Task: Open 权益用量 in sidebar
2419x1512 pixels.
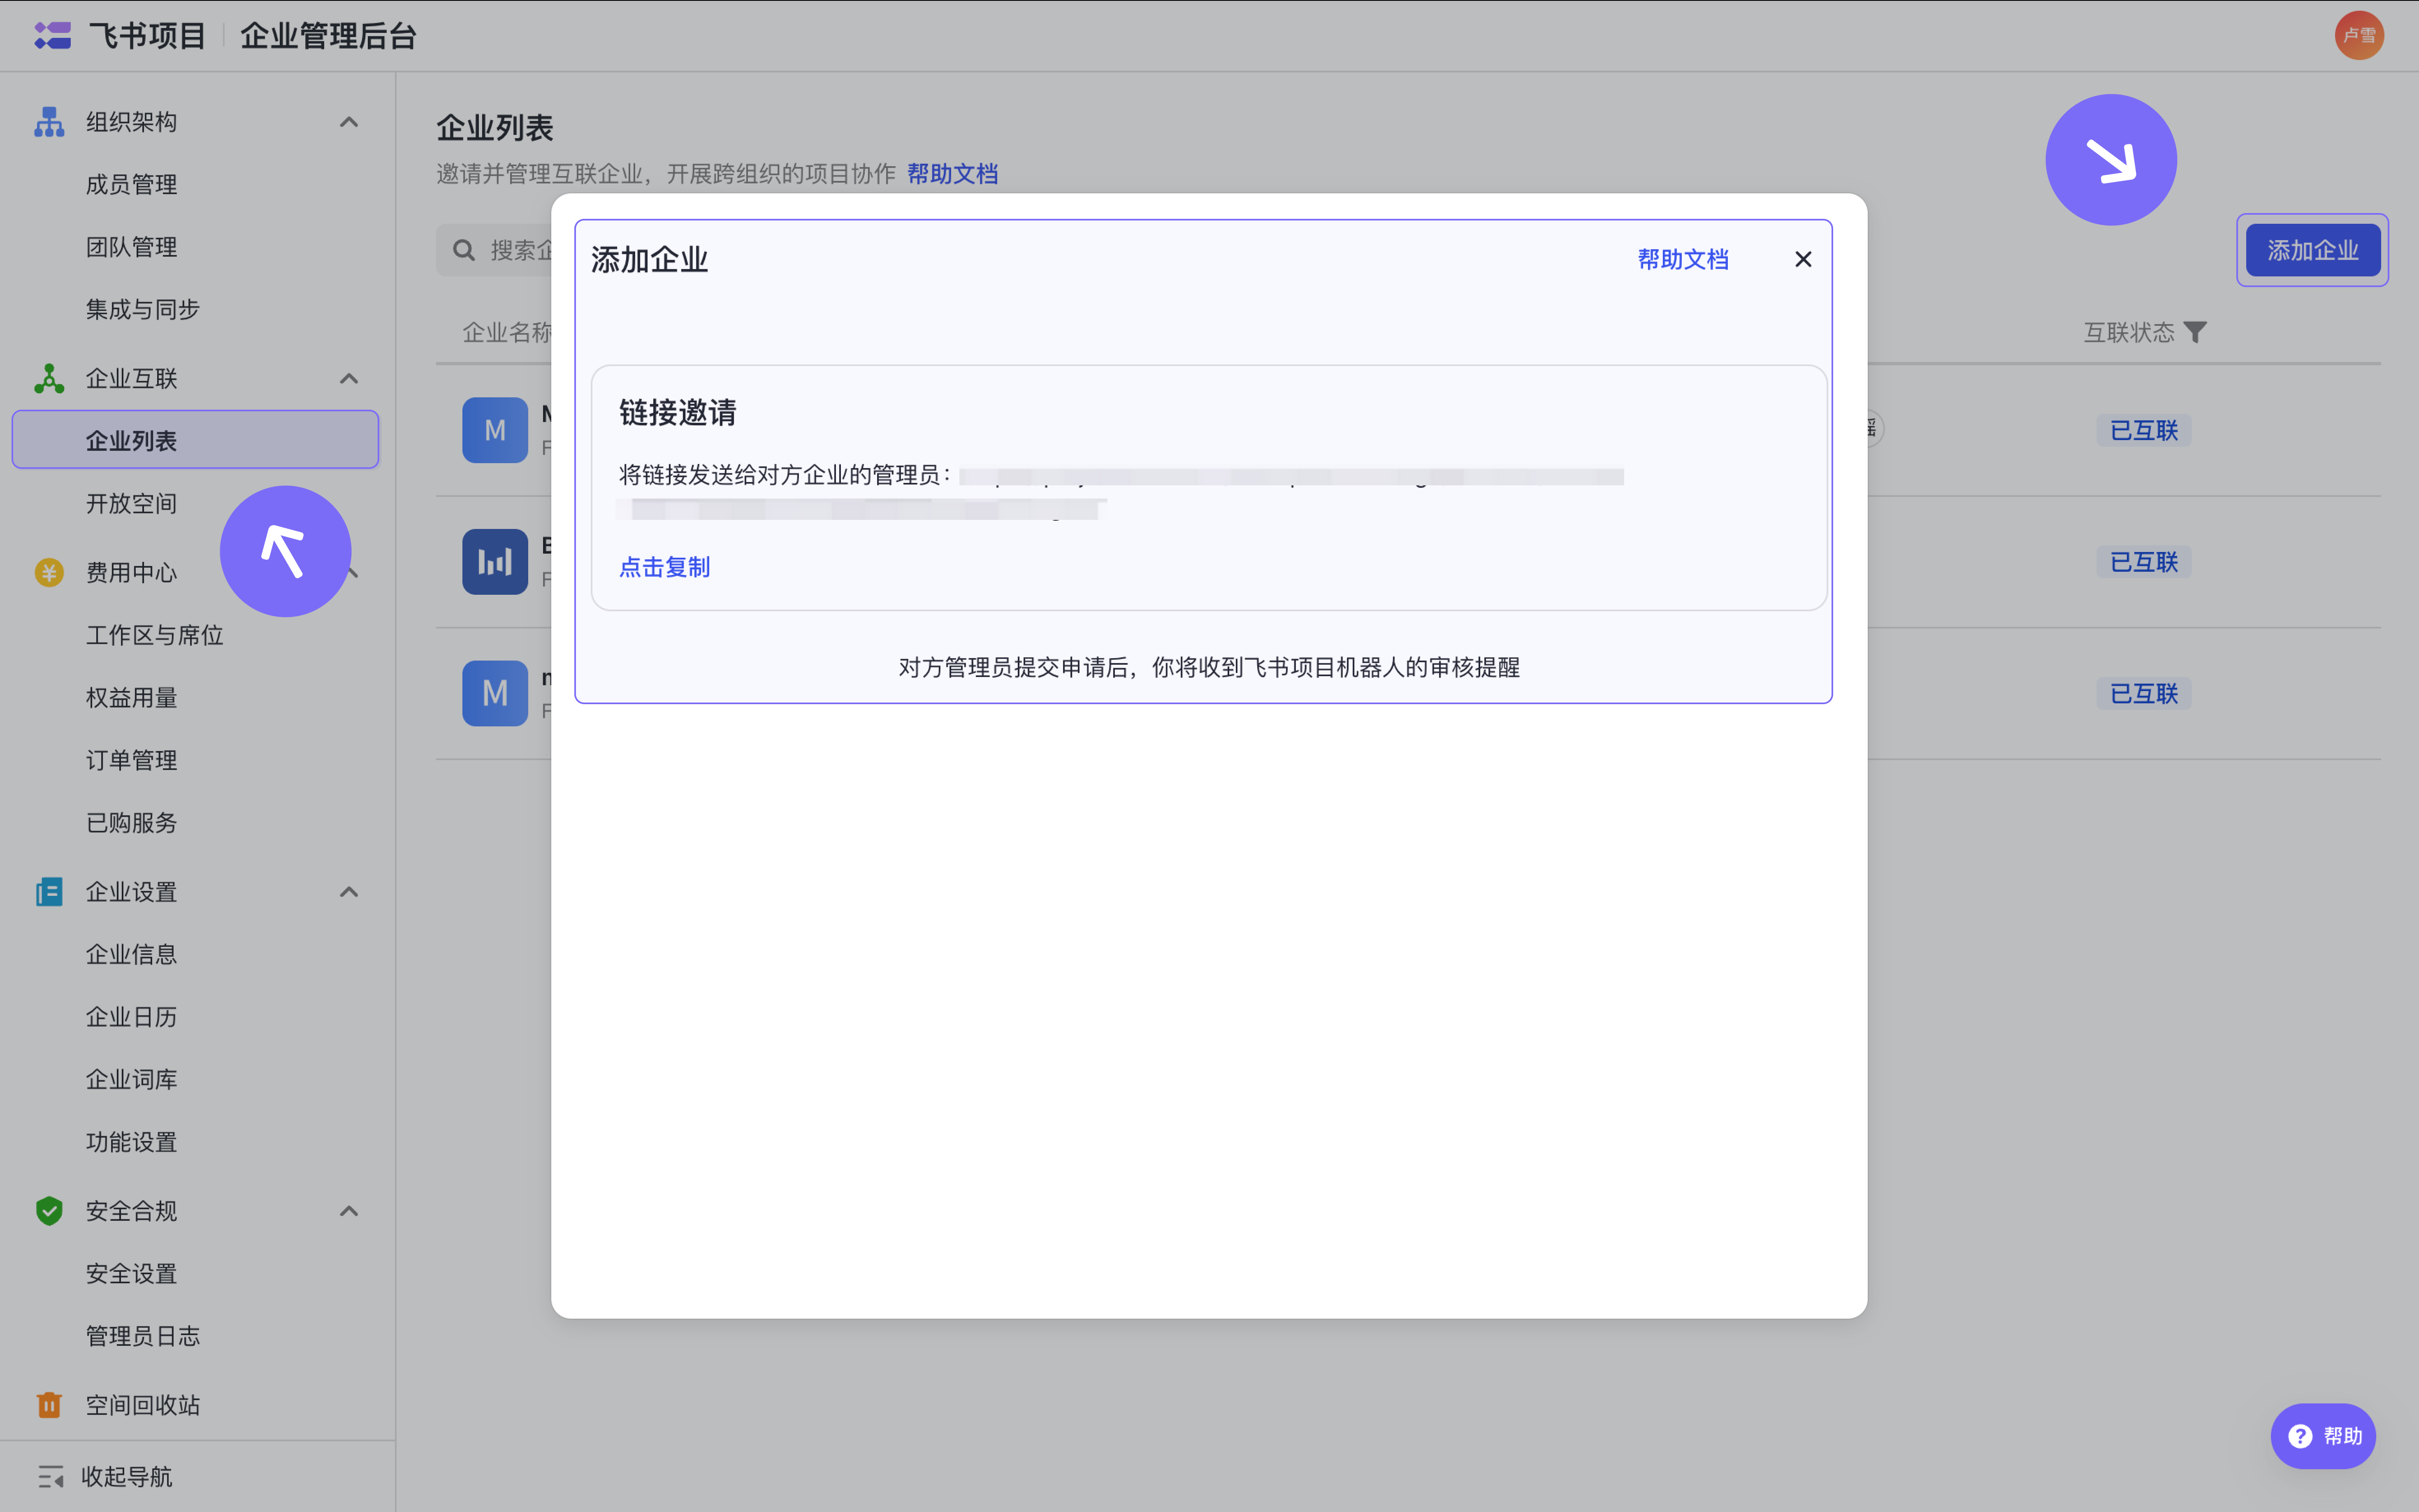Action: point(131,697)
